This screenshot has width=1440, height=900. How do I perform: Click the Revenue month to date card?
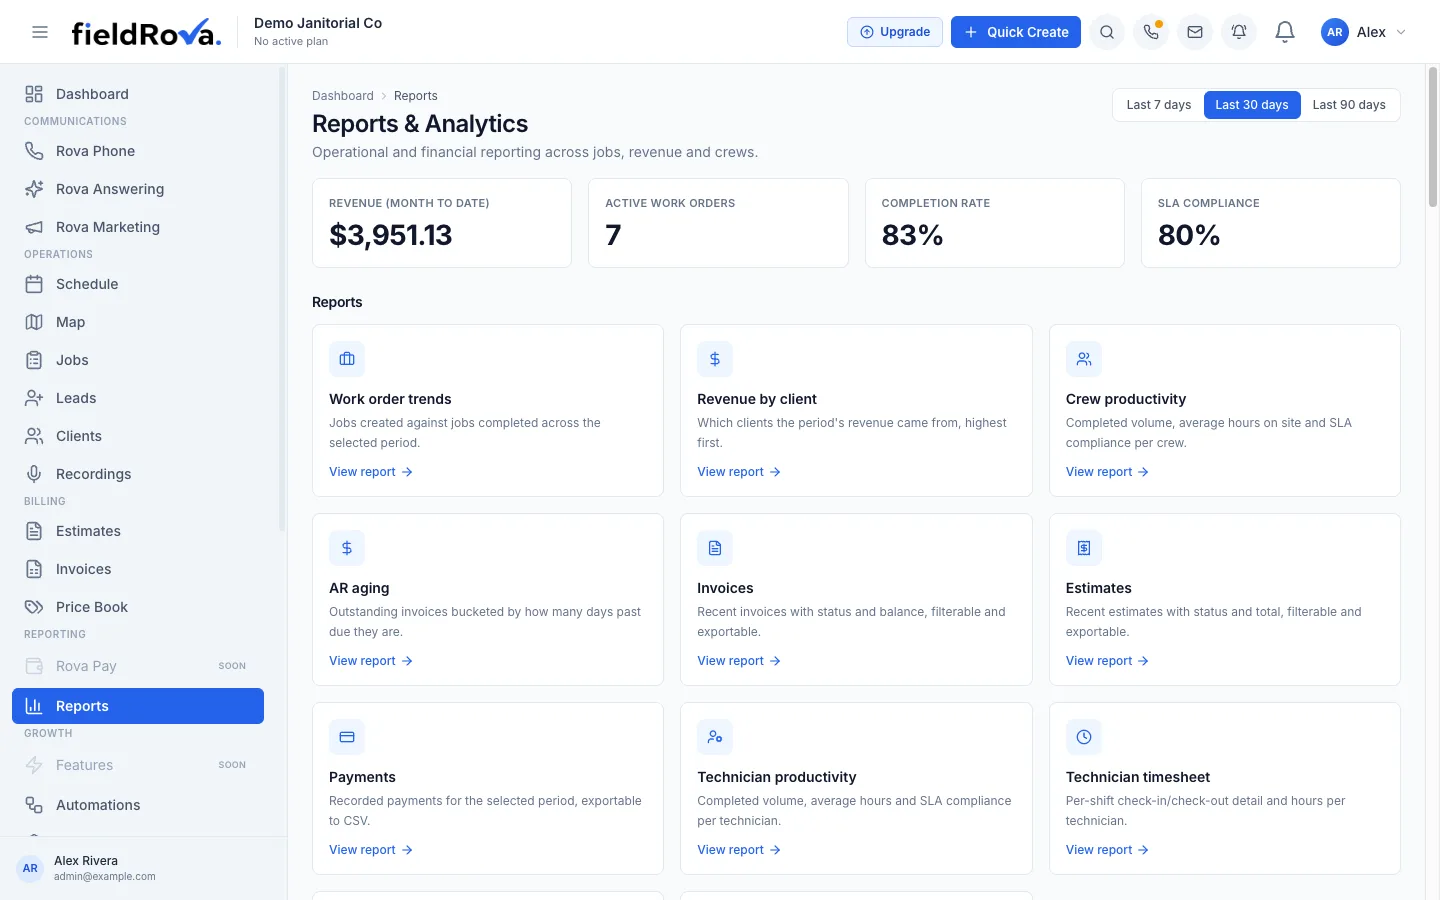pos(442,223)
